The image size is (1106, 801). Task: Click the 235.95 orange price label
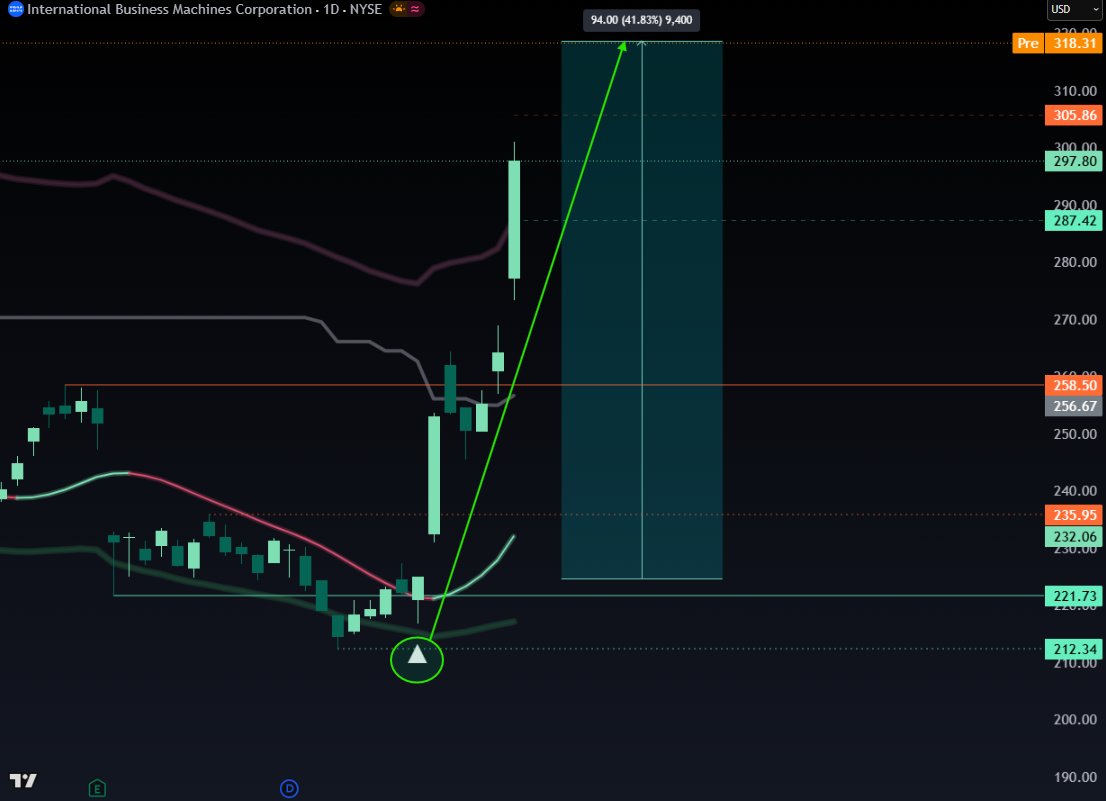[x=1074, y=515]
